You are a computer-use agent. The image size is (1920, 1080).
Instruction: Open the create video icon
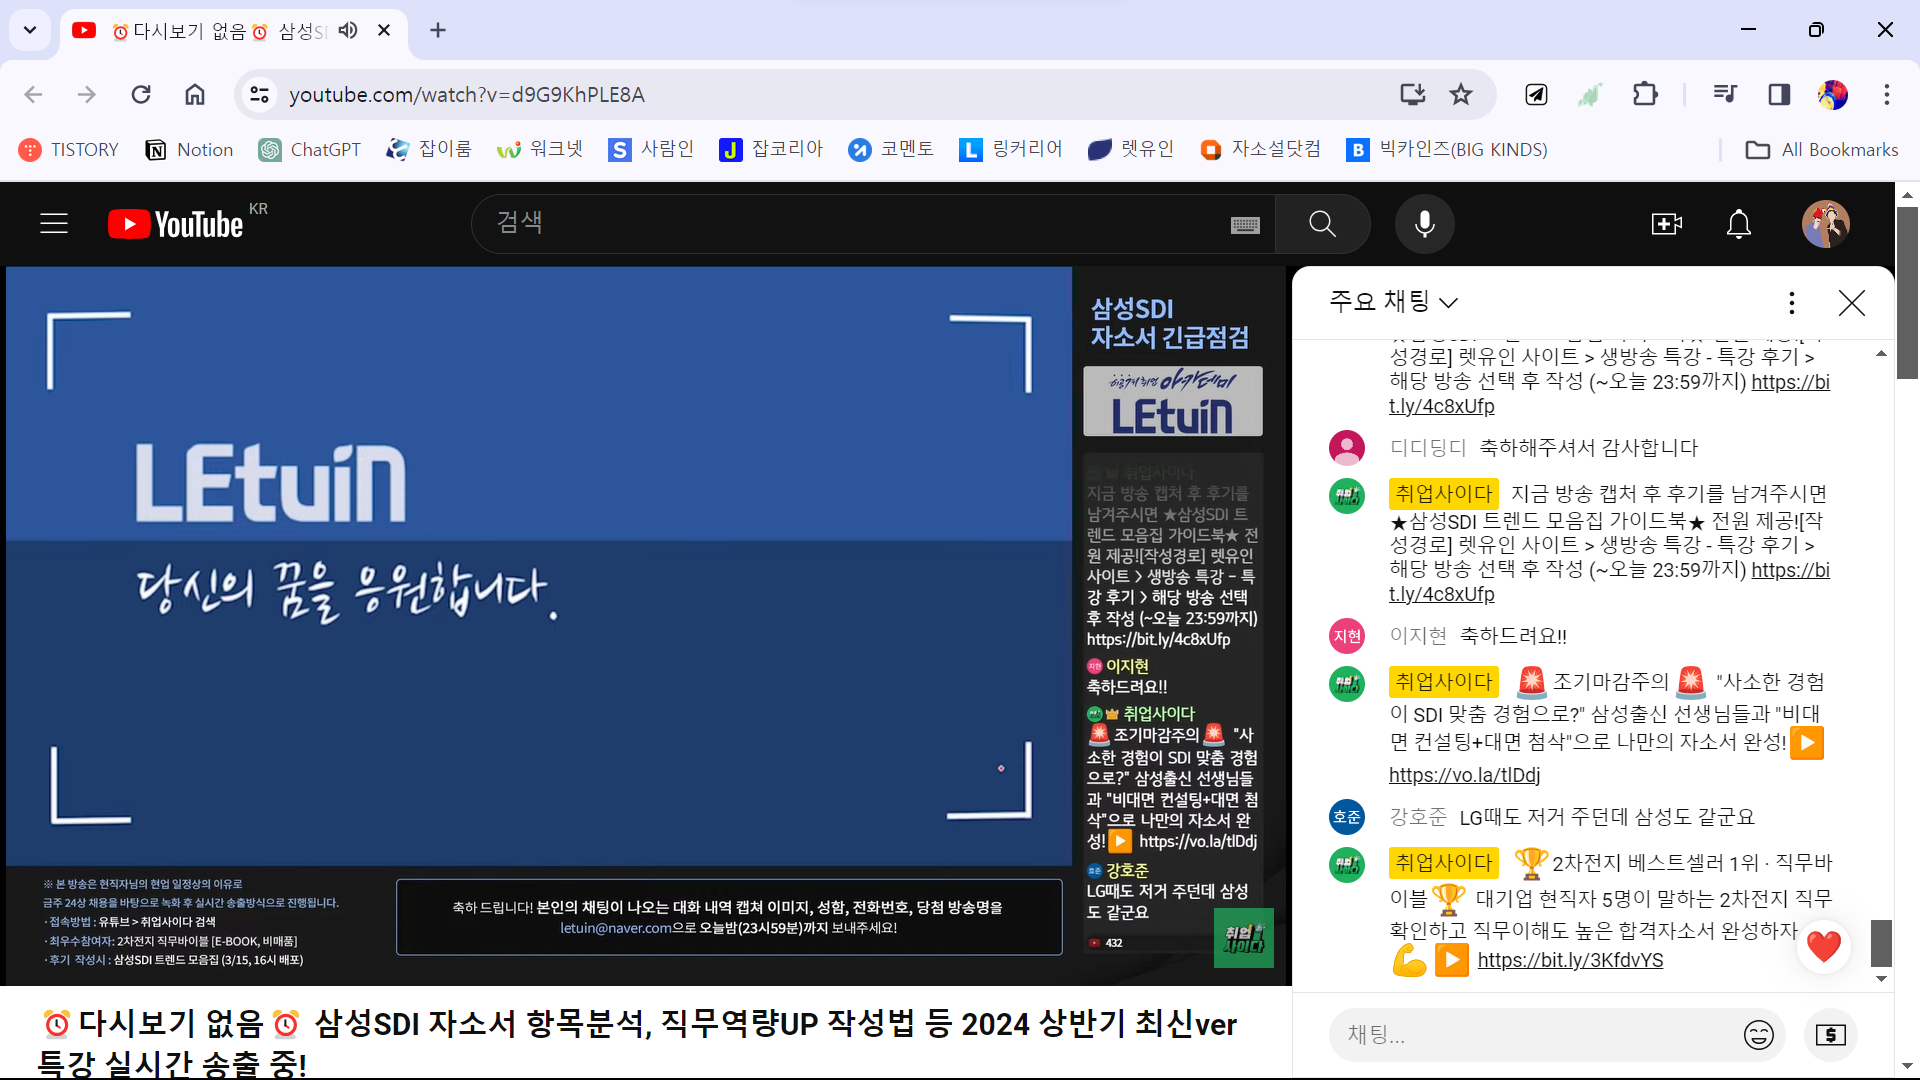[1666, 224]
